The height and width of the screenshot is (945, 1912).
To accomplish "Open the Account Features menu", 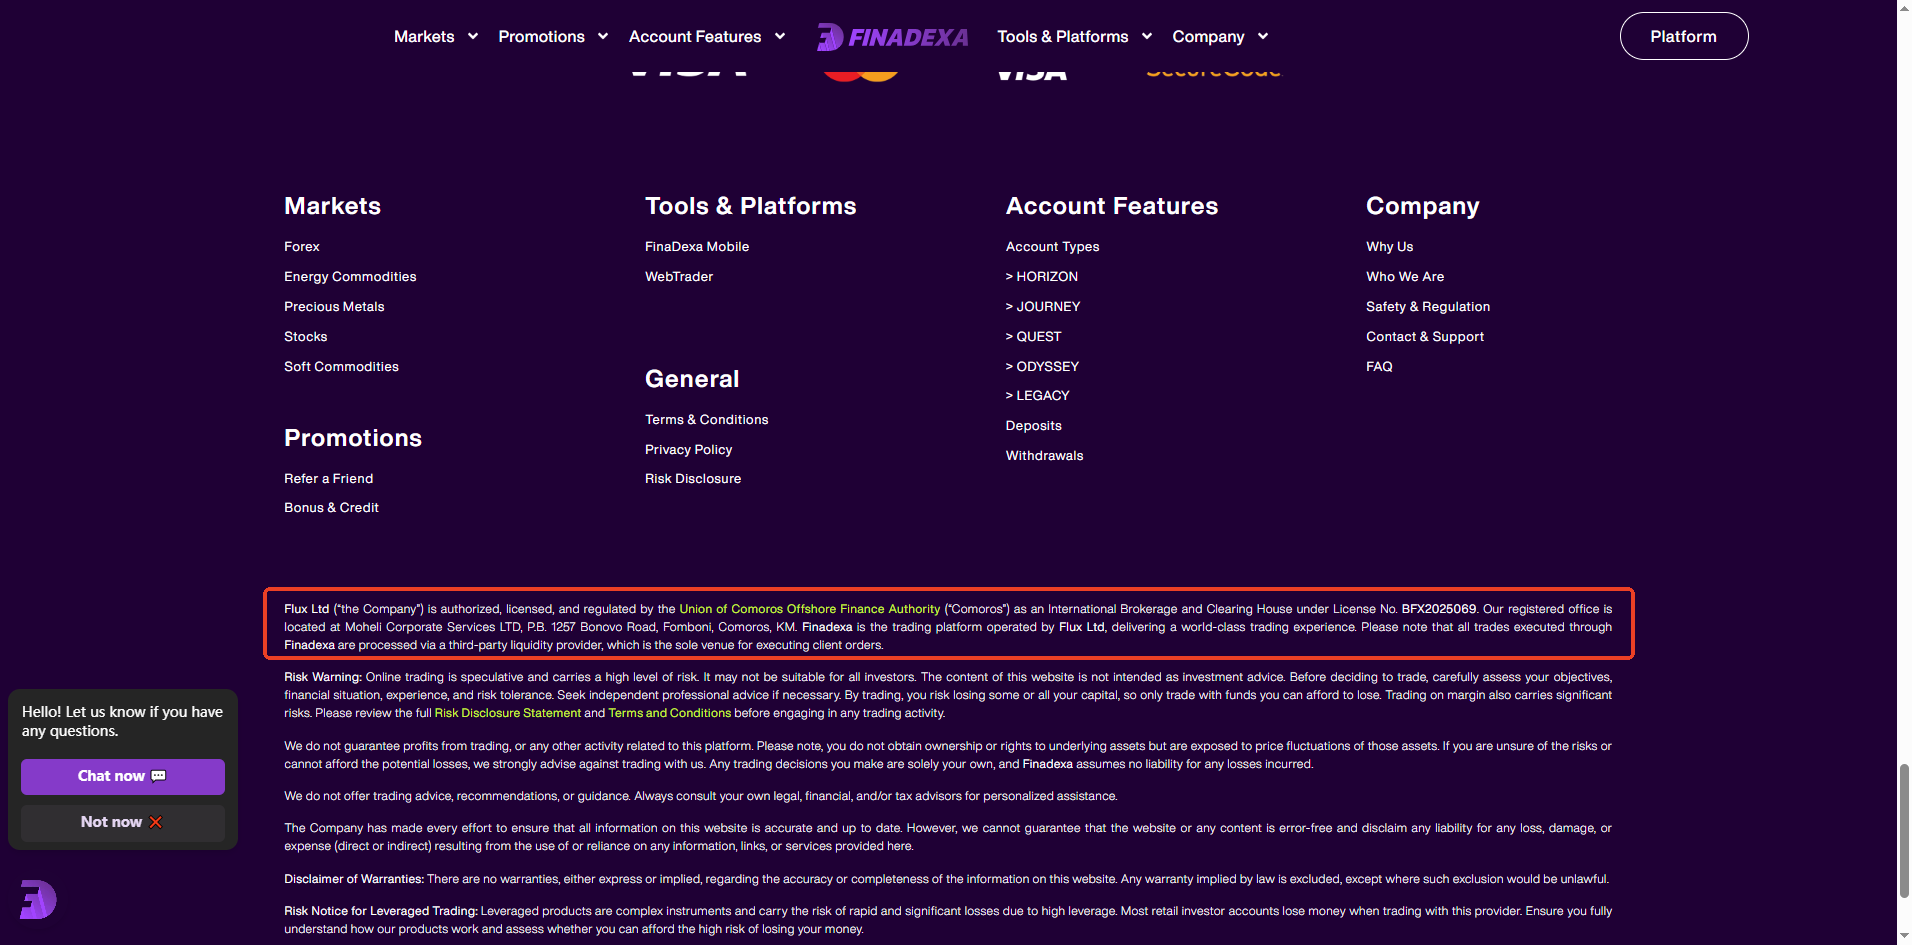I will (x=707, y=36).
